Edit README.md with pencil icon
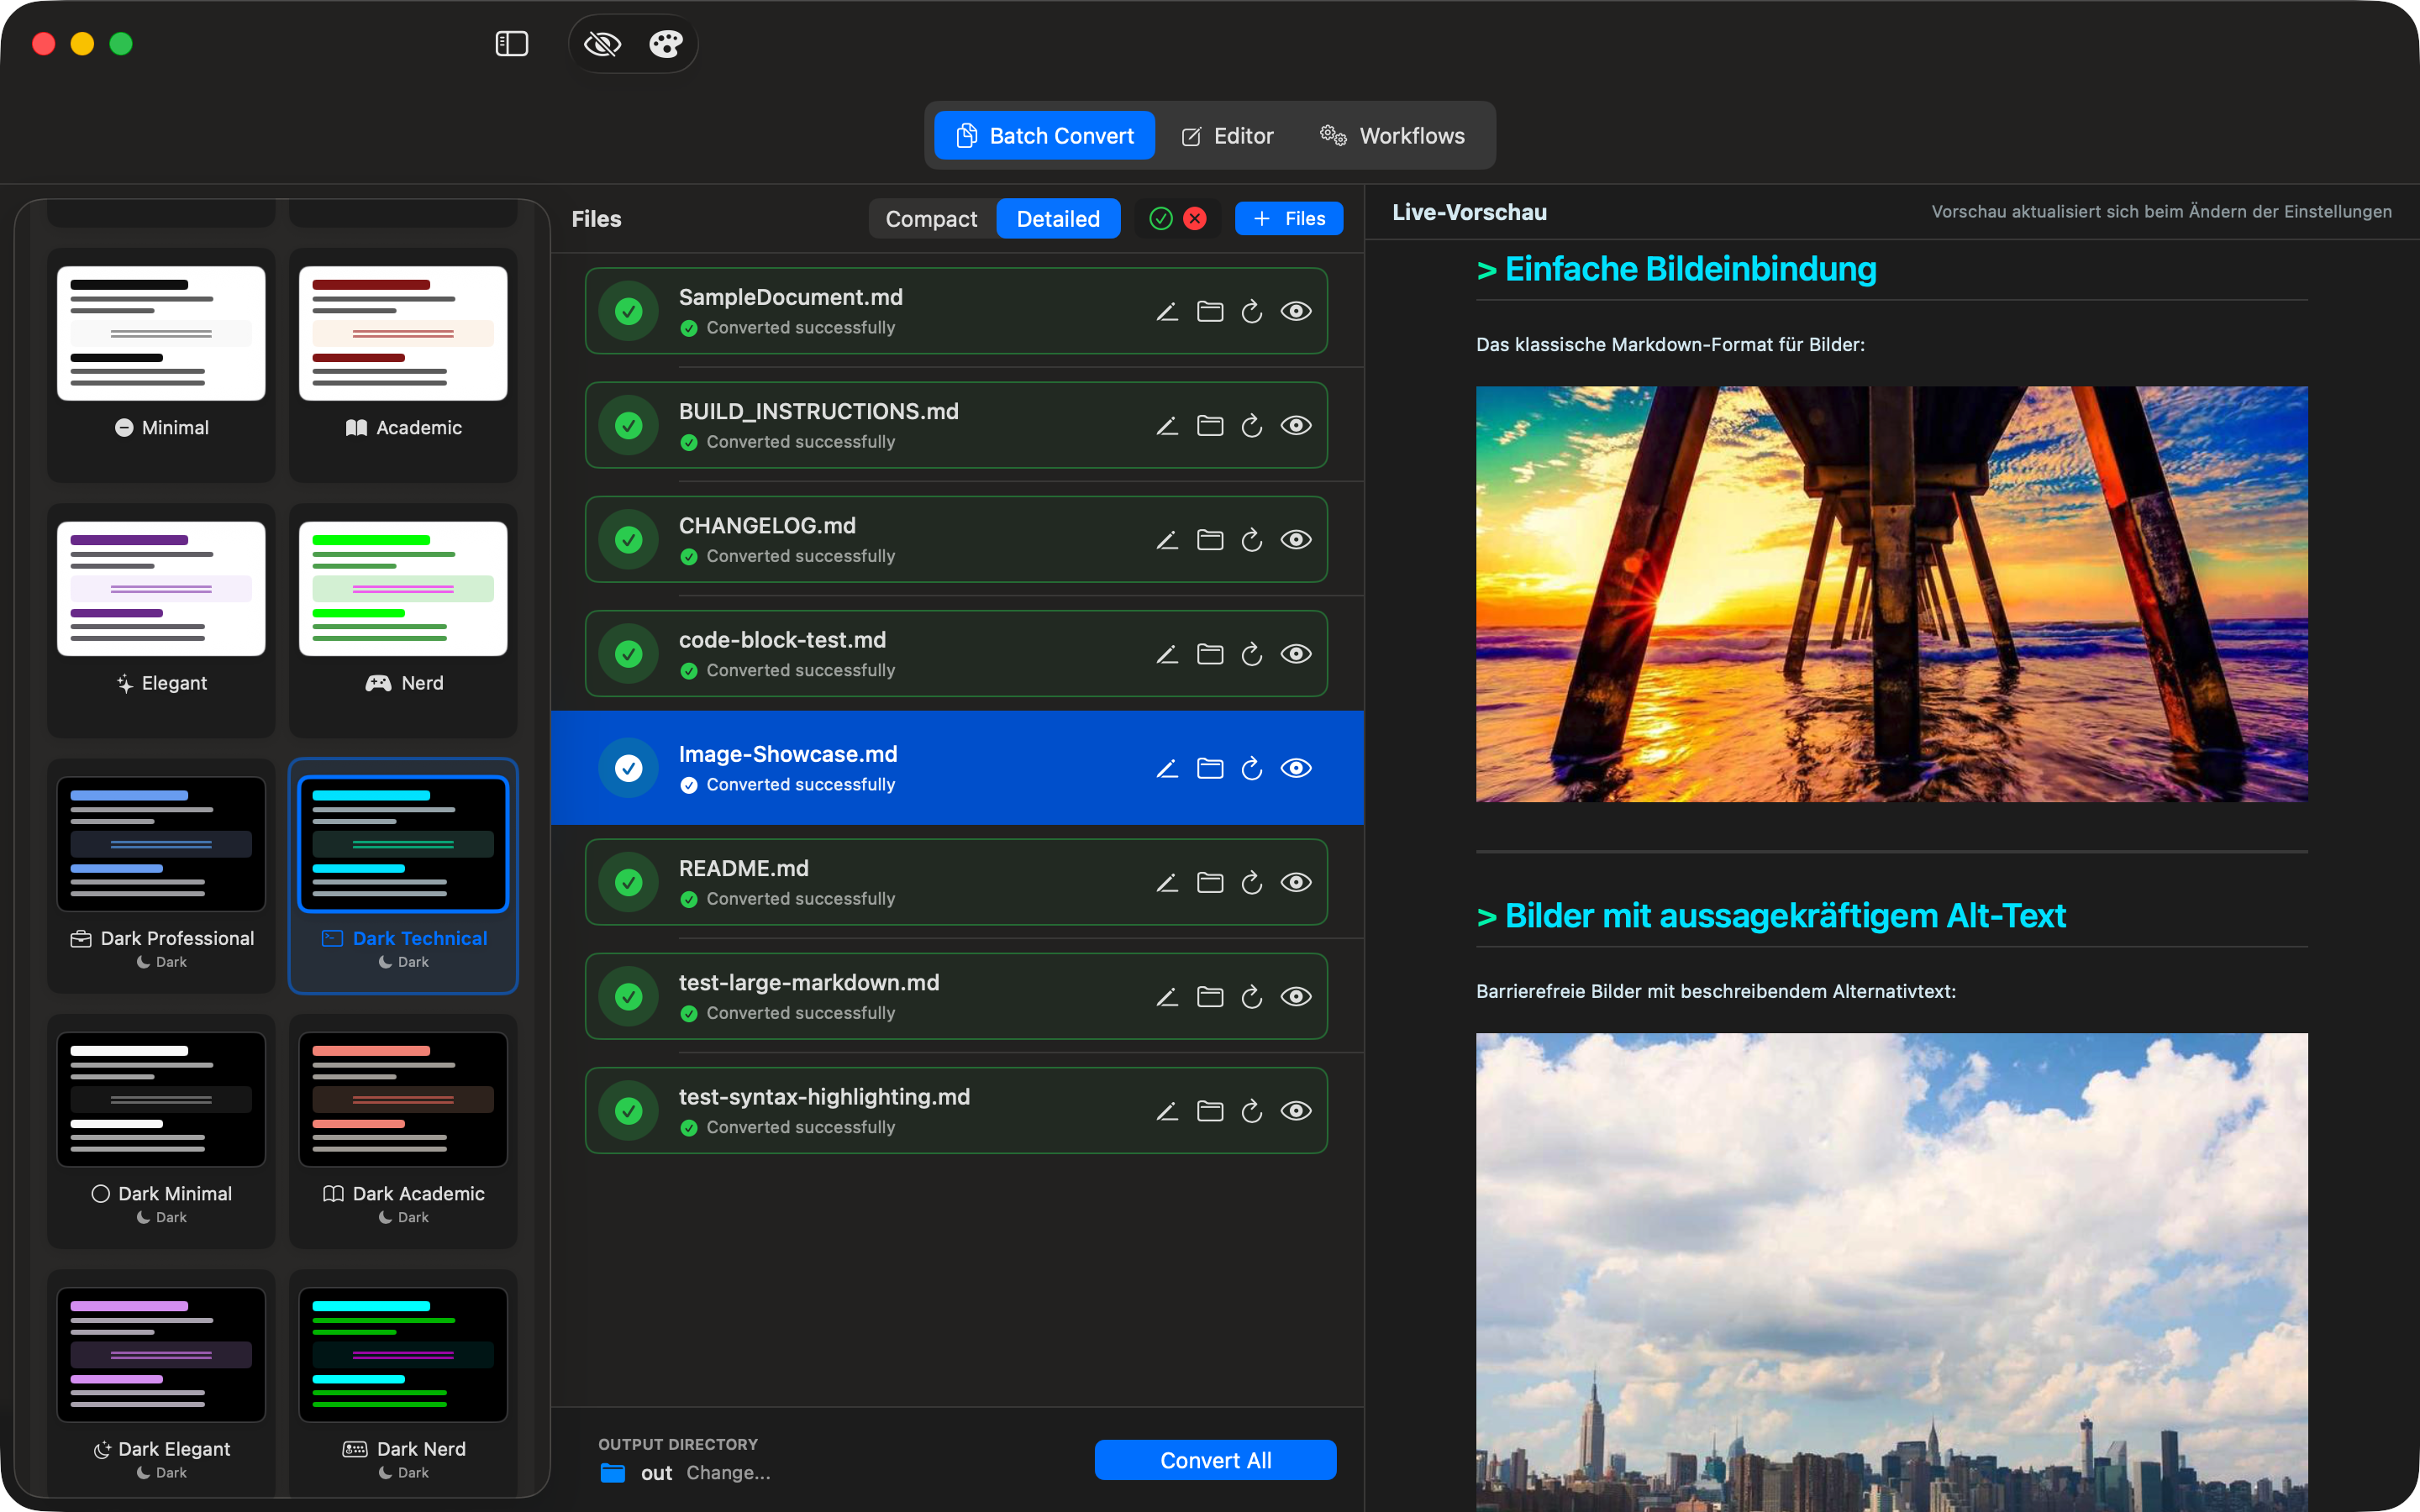The width and height of the screenshot is (2420, 1512). [1167, 882]
